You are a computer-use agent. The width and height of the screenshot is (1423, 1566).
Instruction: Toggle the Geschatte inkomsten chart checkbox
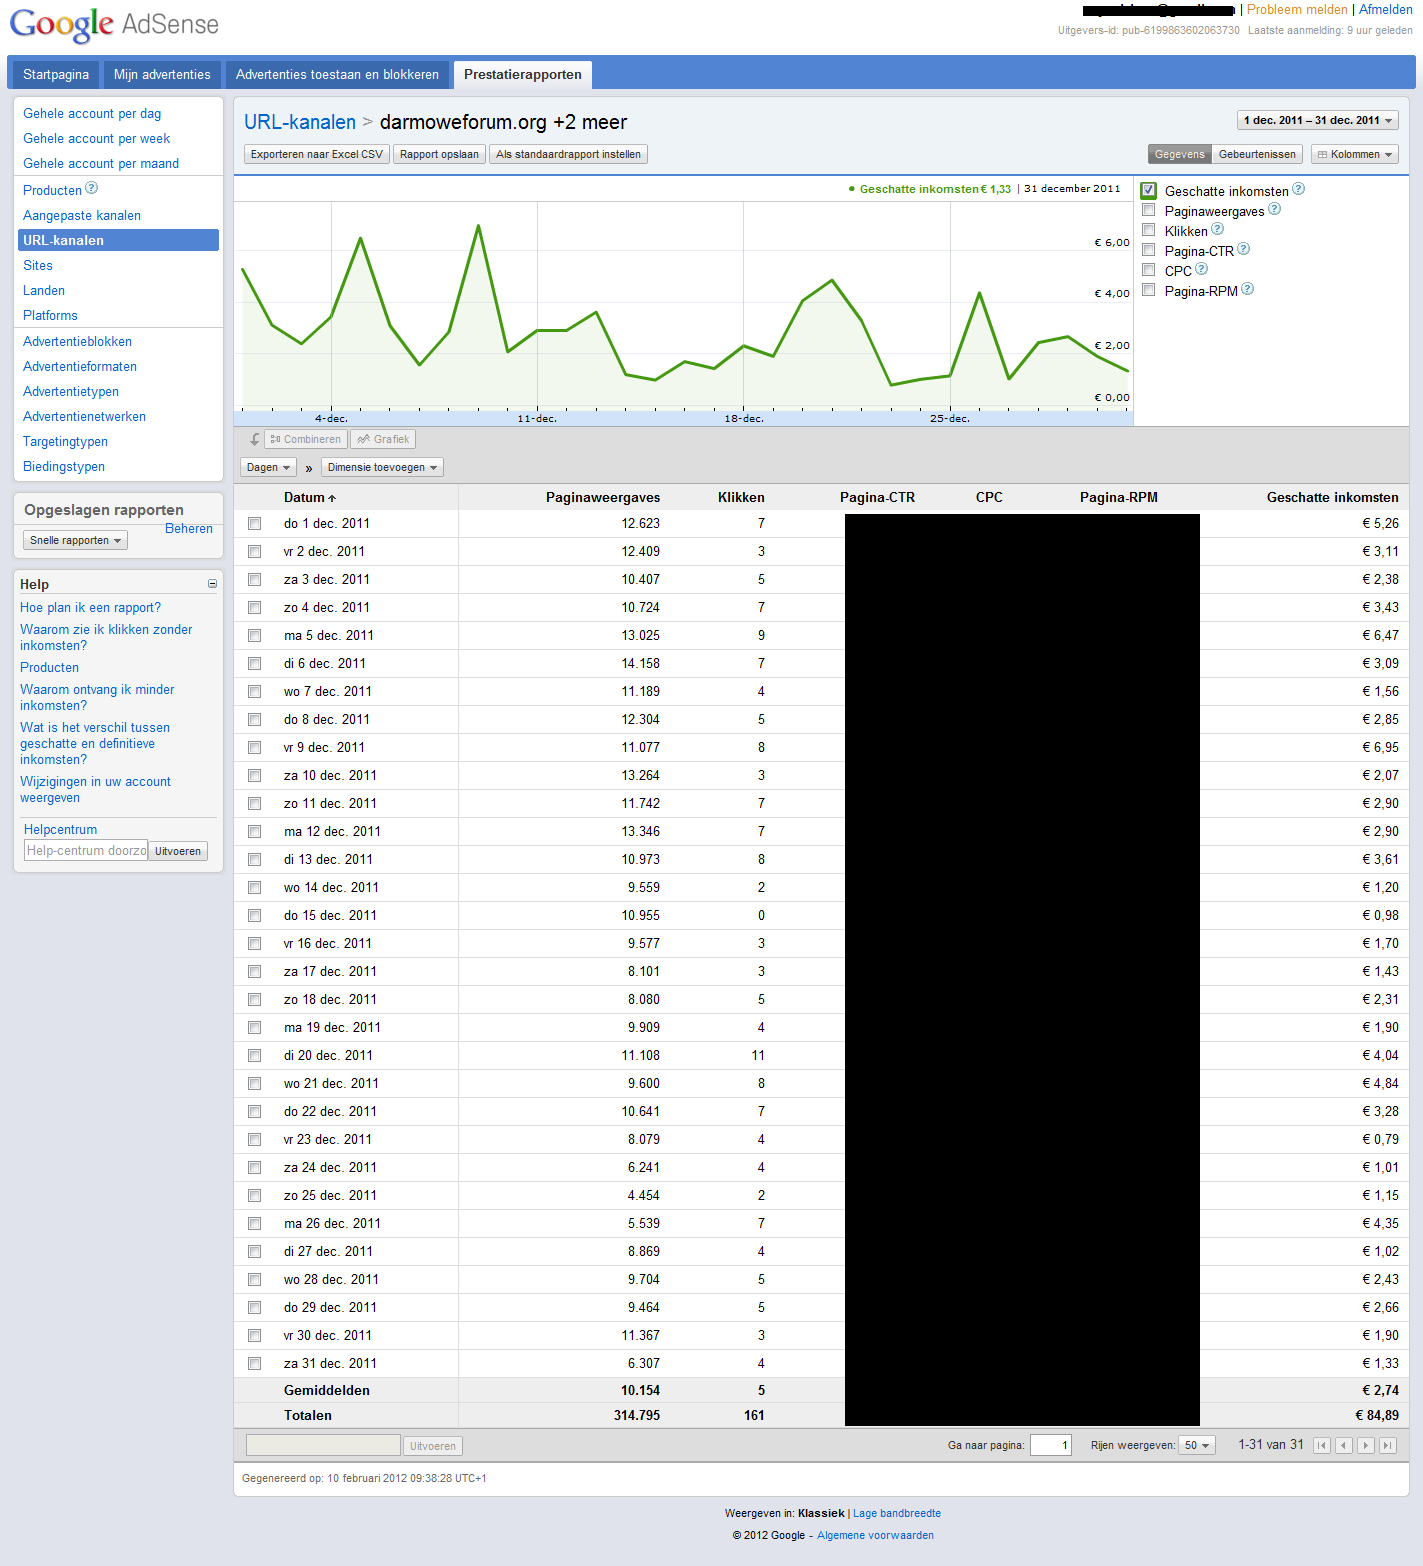tap(1149, 190)
